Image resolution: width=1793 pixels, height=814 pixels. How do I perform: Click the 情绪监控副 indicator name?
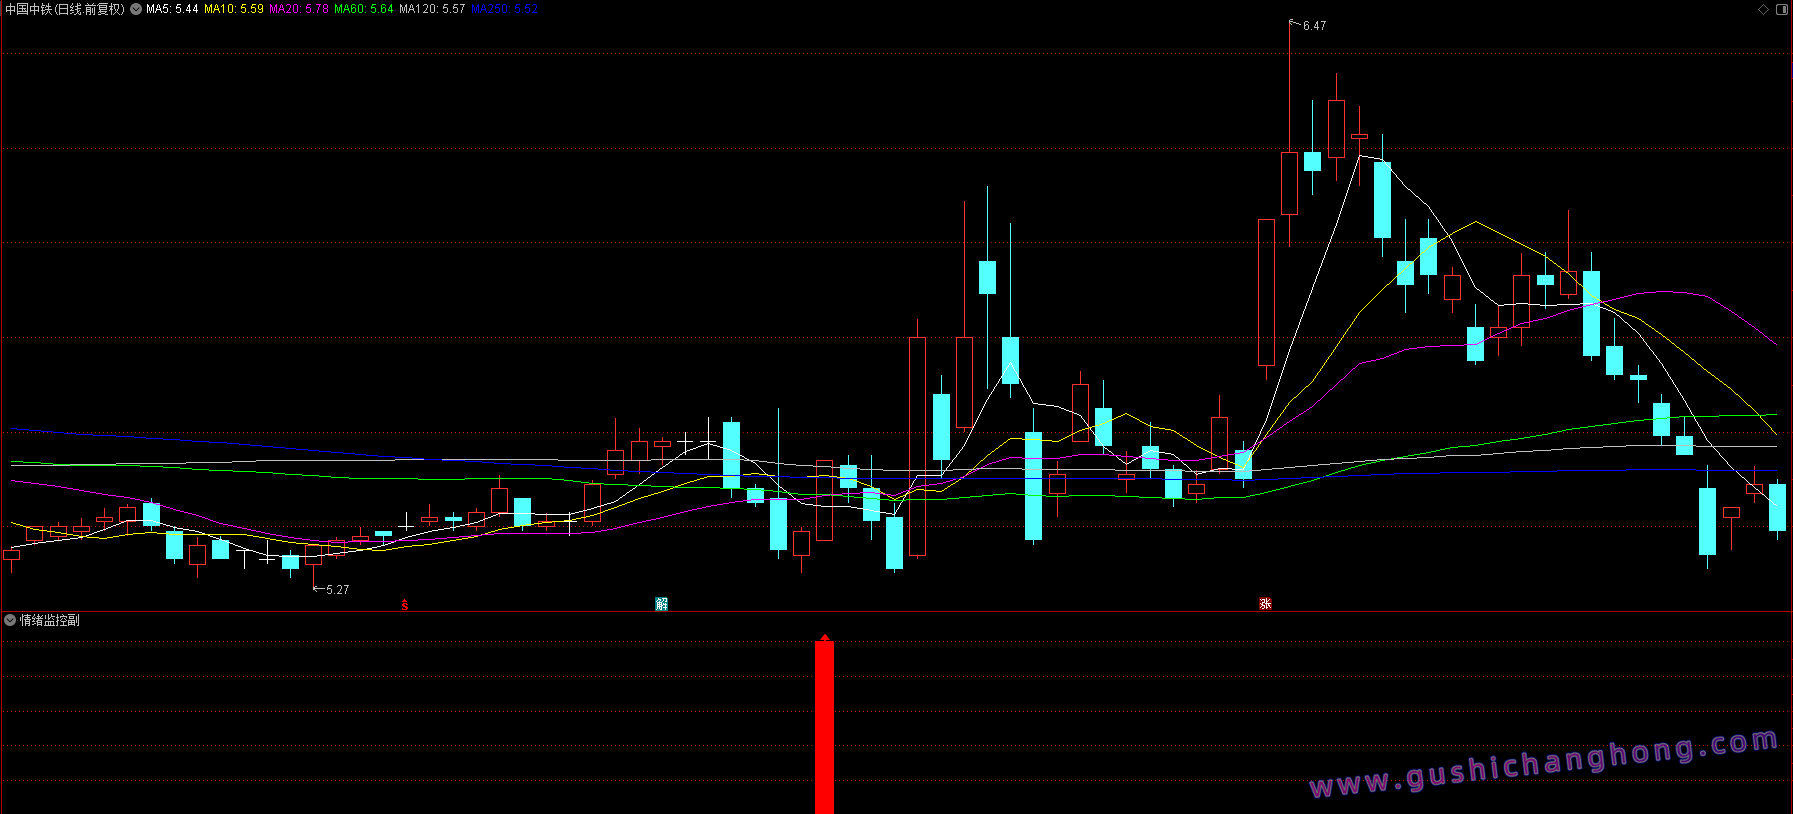(x=50, y=620)
